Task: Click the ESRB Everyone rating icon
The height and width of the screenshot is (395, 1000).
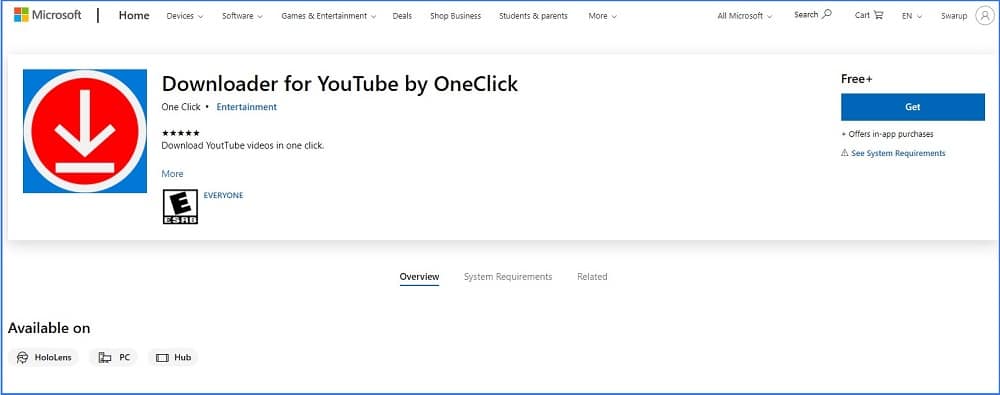Action: coord(180,207)
